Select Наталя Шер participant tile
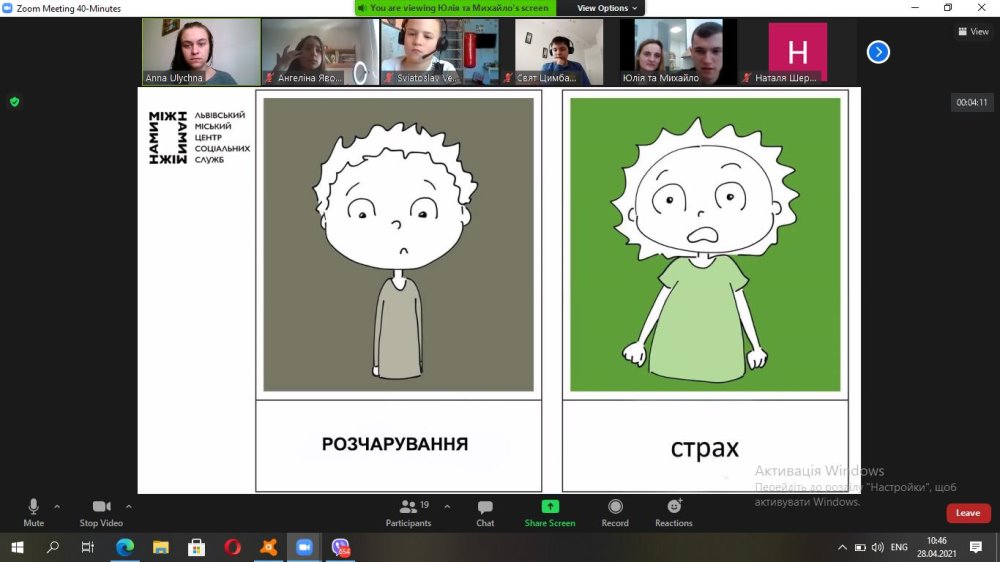Screen dimensions: 1000x562 [797, 52]
